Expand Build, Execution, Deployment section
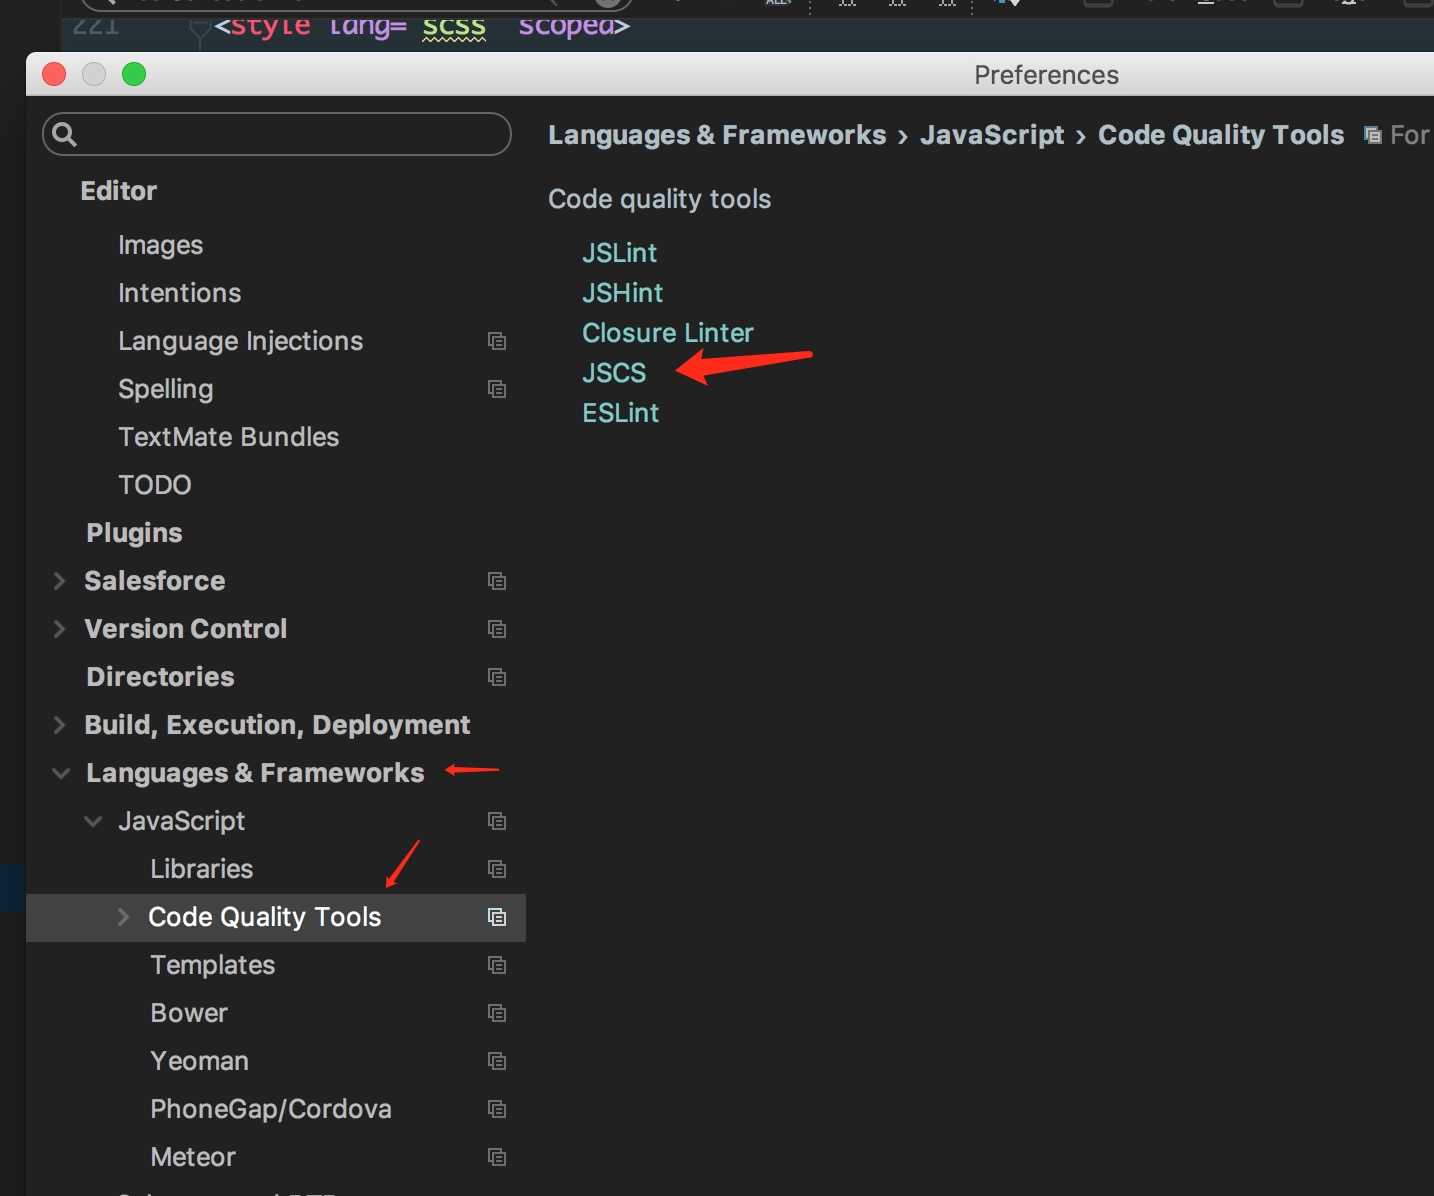The image size is (1434, 1196). 59,725
